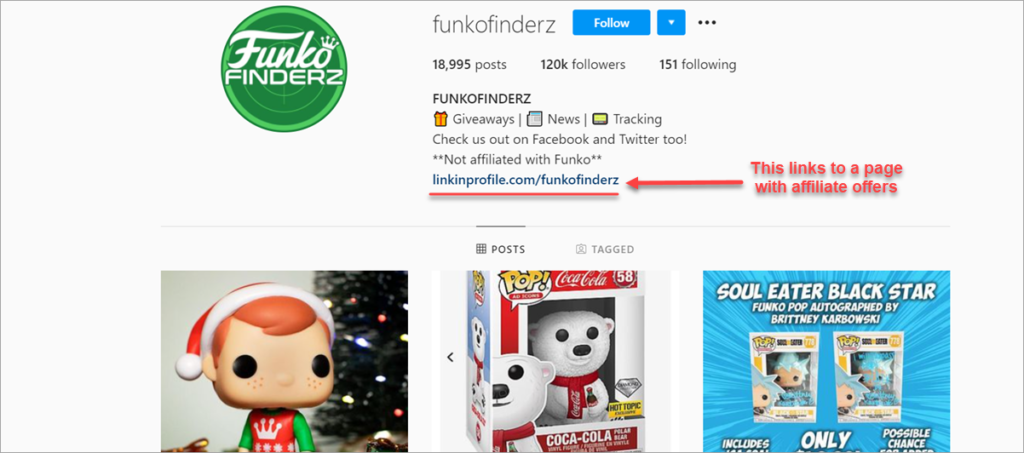1024x453 pixels.
Task: Click the newspaper emoji next to News
Action: tap(535, 119)
